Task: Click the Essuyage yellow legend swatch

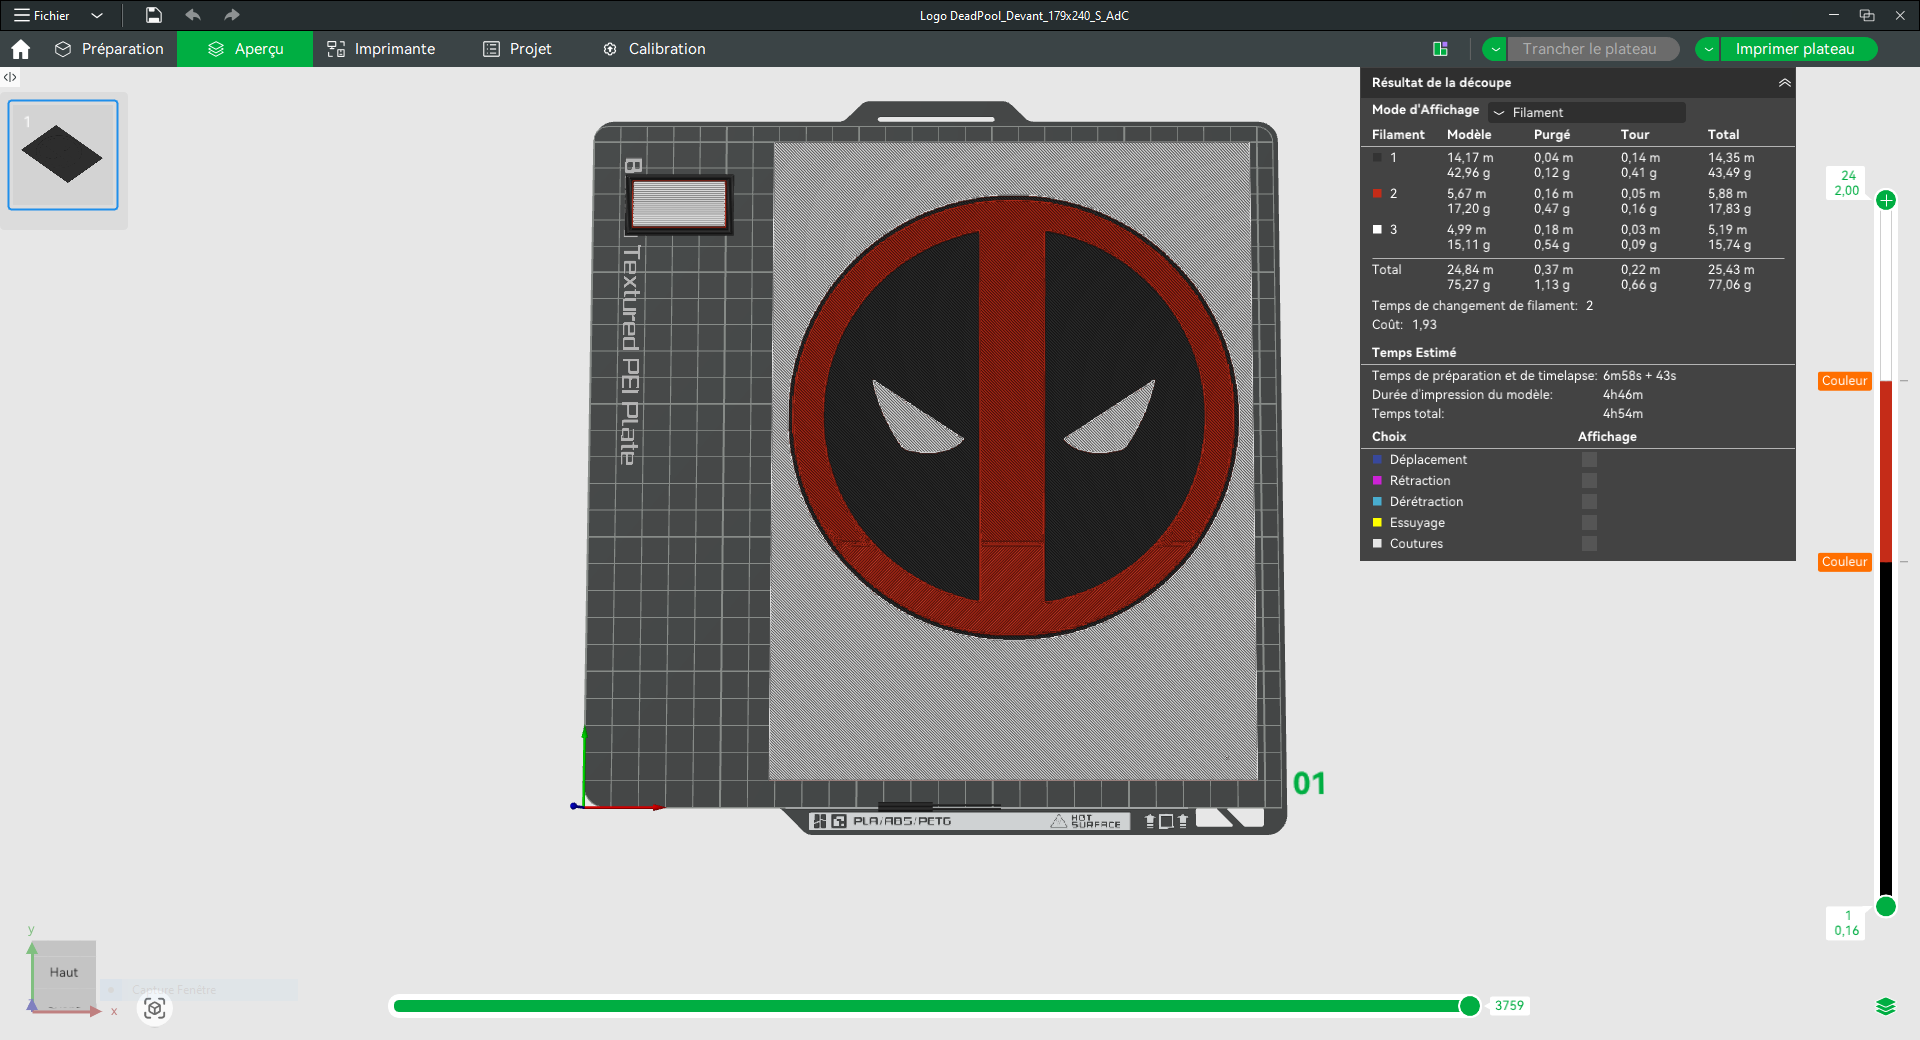Action: tap(1377, 523)
